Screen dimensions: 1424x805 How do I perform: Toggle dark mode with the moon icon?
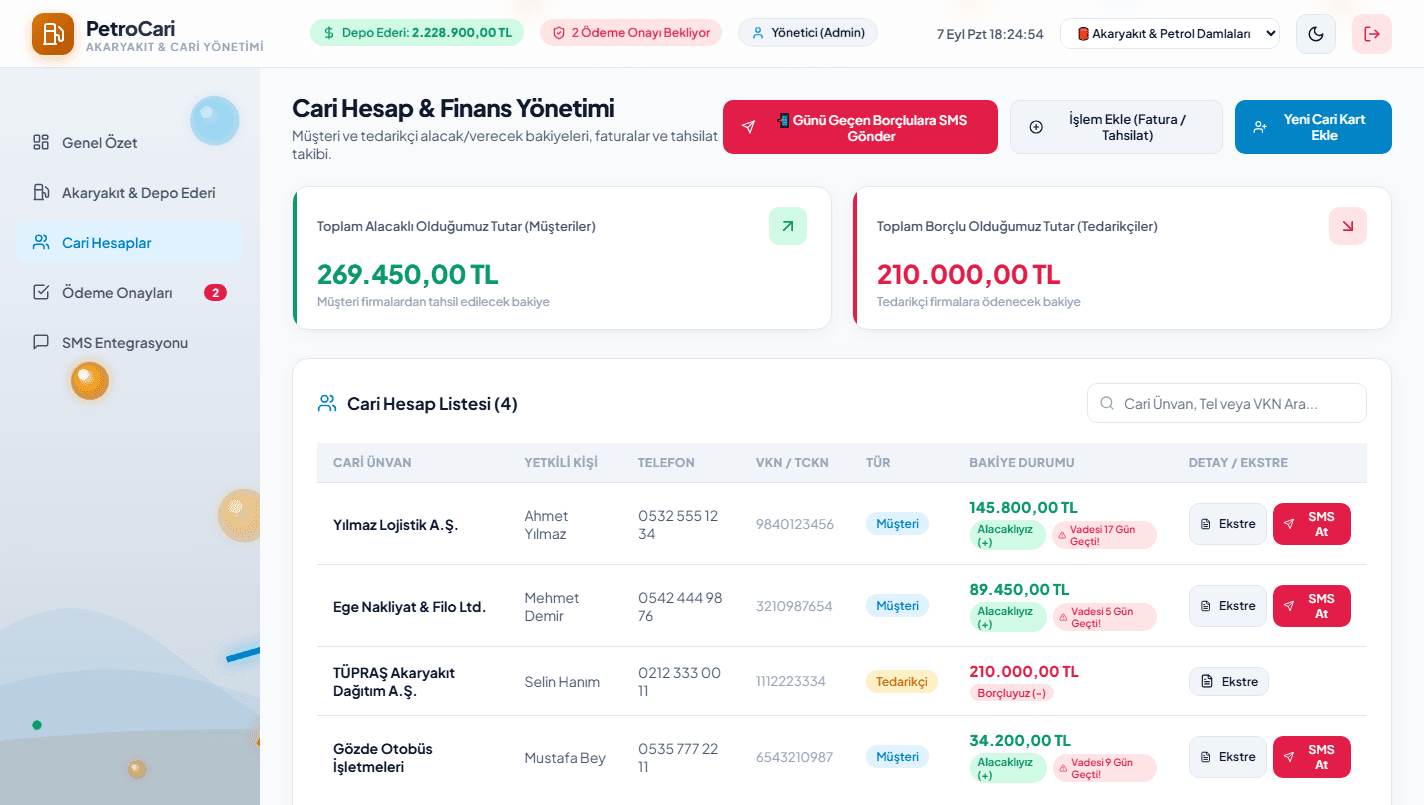coord(1316,34)
